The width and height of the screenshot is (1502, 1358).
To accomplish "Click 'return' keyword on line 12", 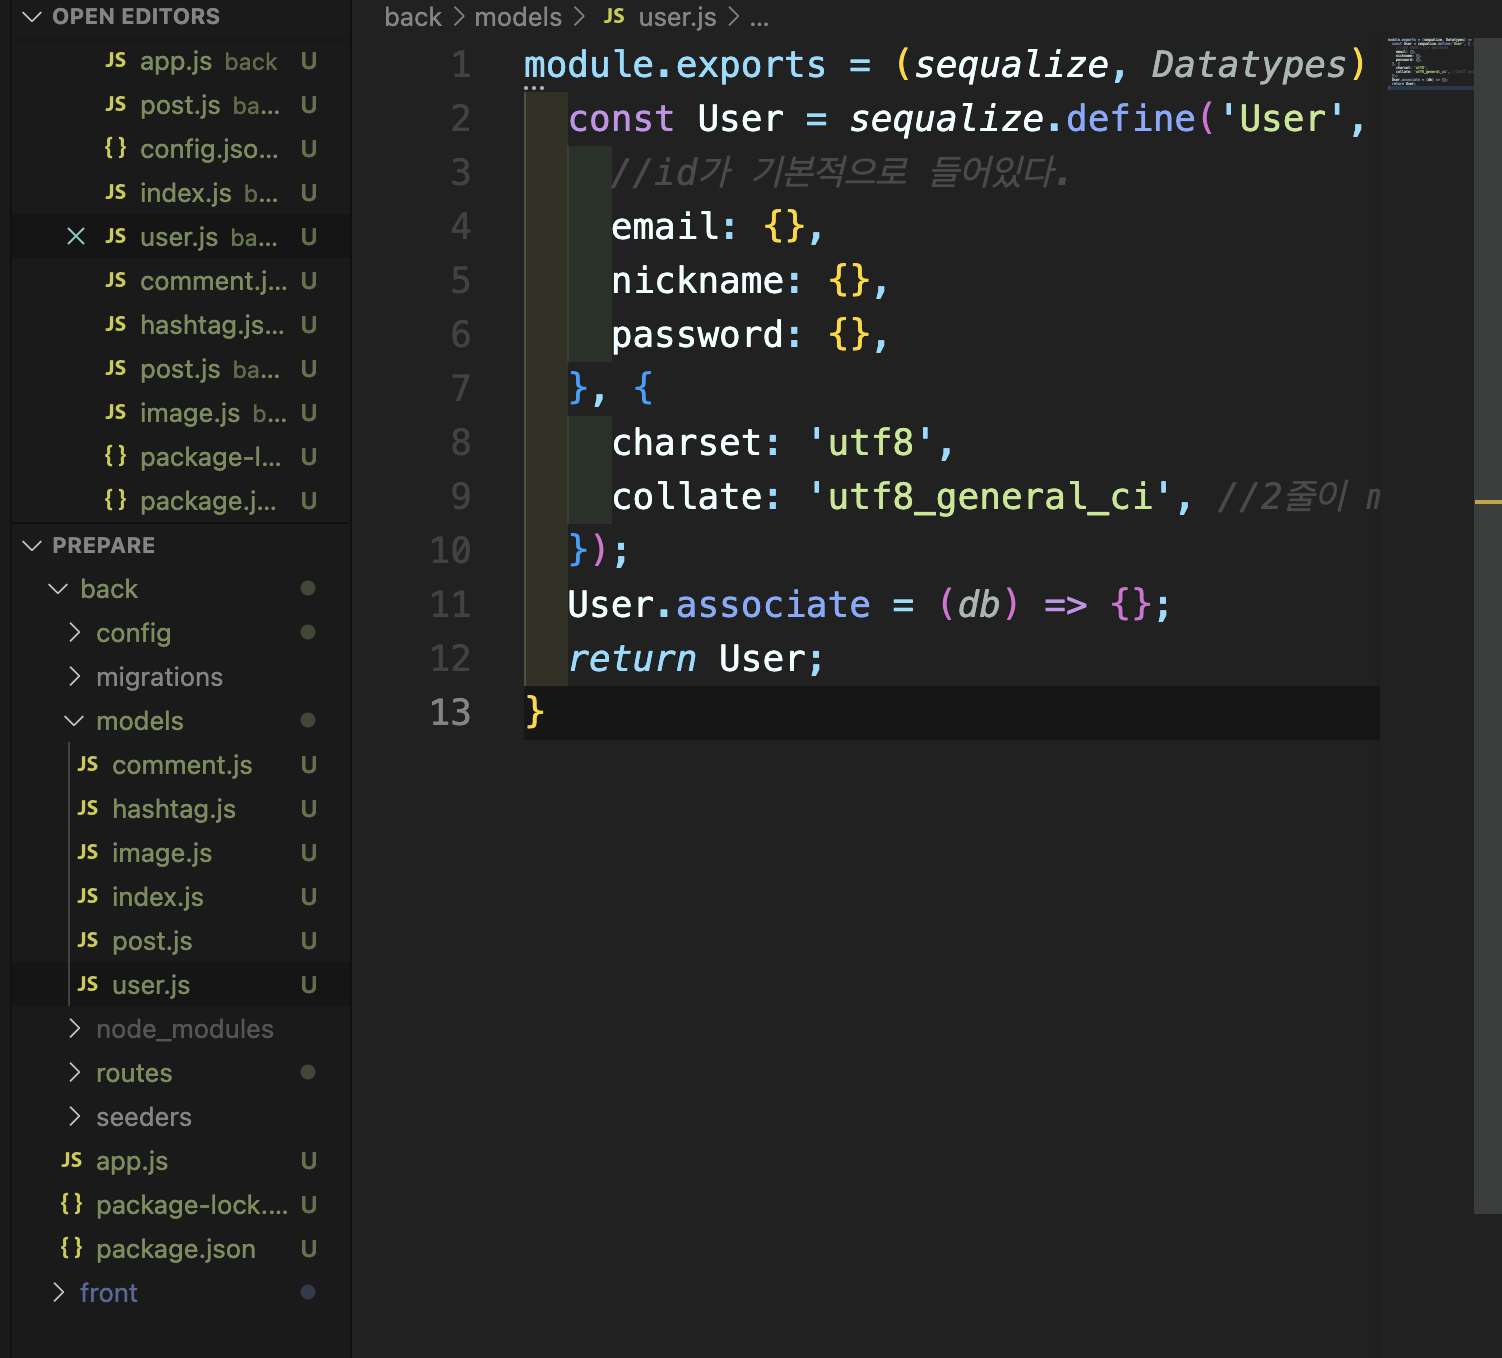I will [x=632, y=658].
